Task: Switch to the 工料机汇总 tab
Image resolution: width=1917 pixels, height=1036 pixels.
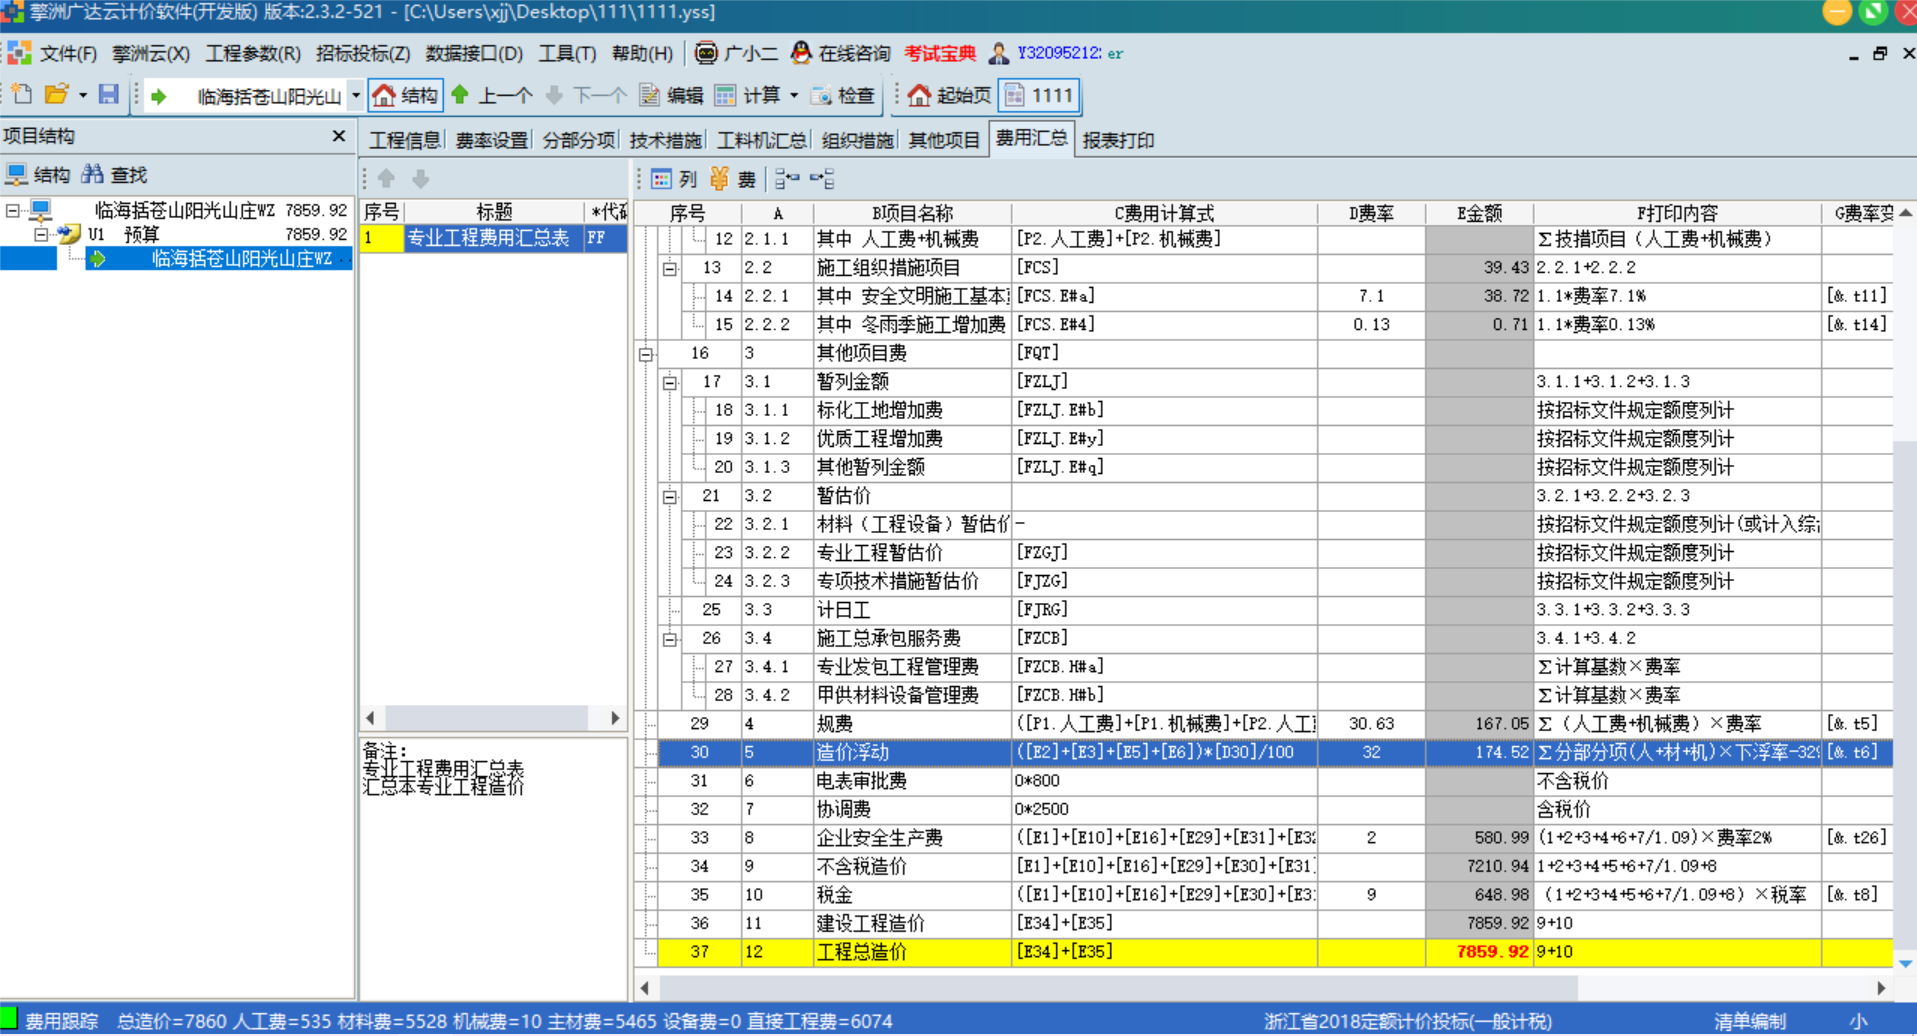Action: pyautogui.click(x=762, y=140)
